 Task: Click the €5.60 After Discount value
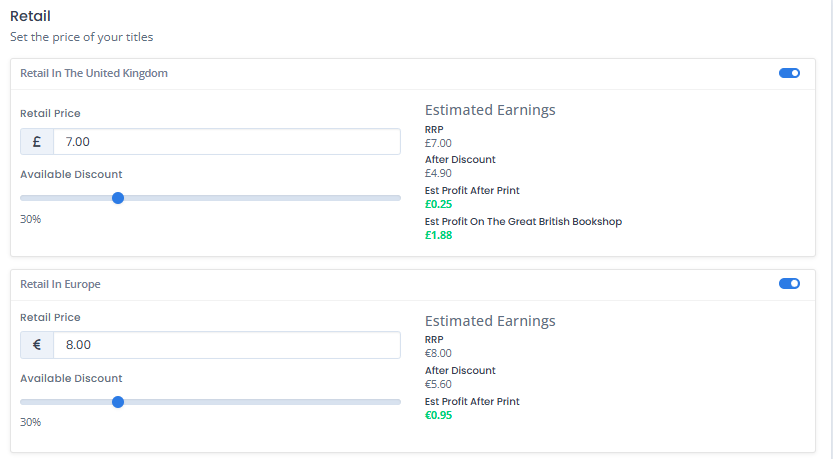tap(439, 384)
